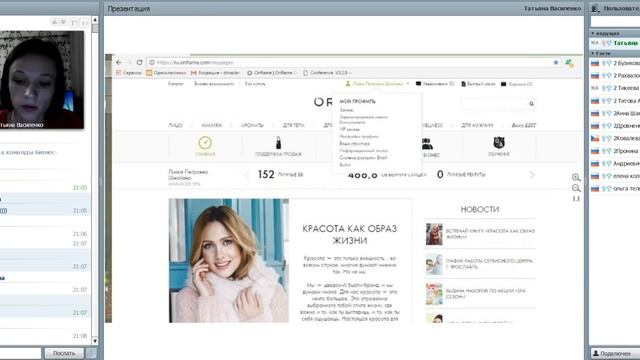Show next stats with right chevron
Viewport: 640px width, 360px height.
pos(532,175)
